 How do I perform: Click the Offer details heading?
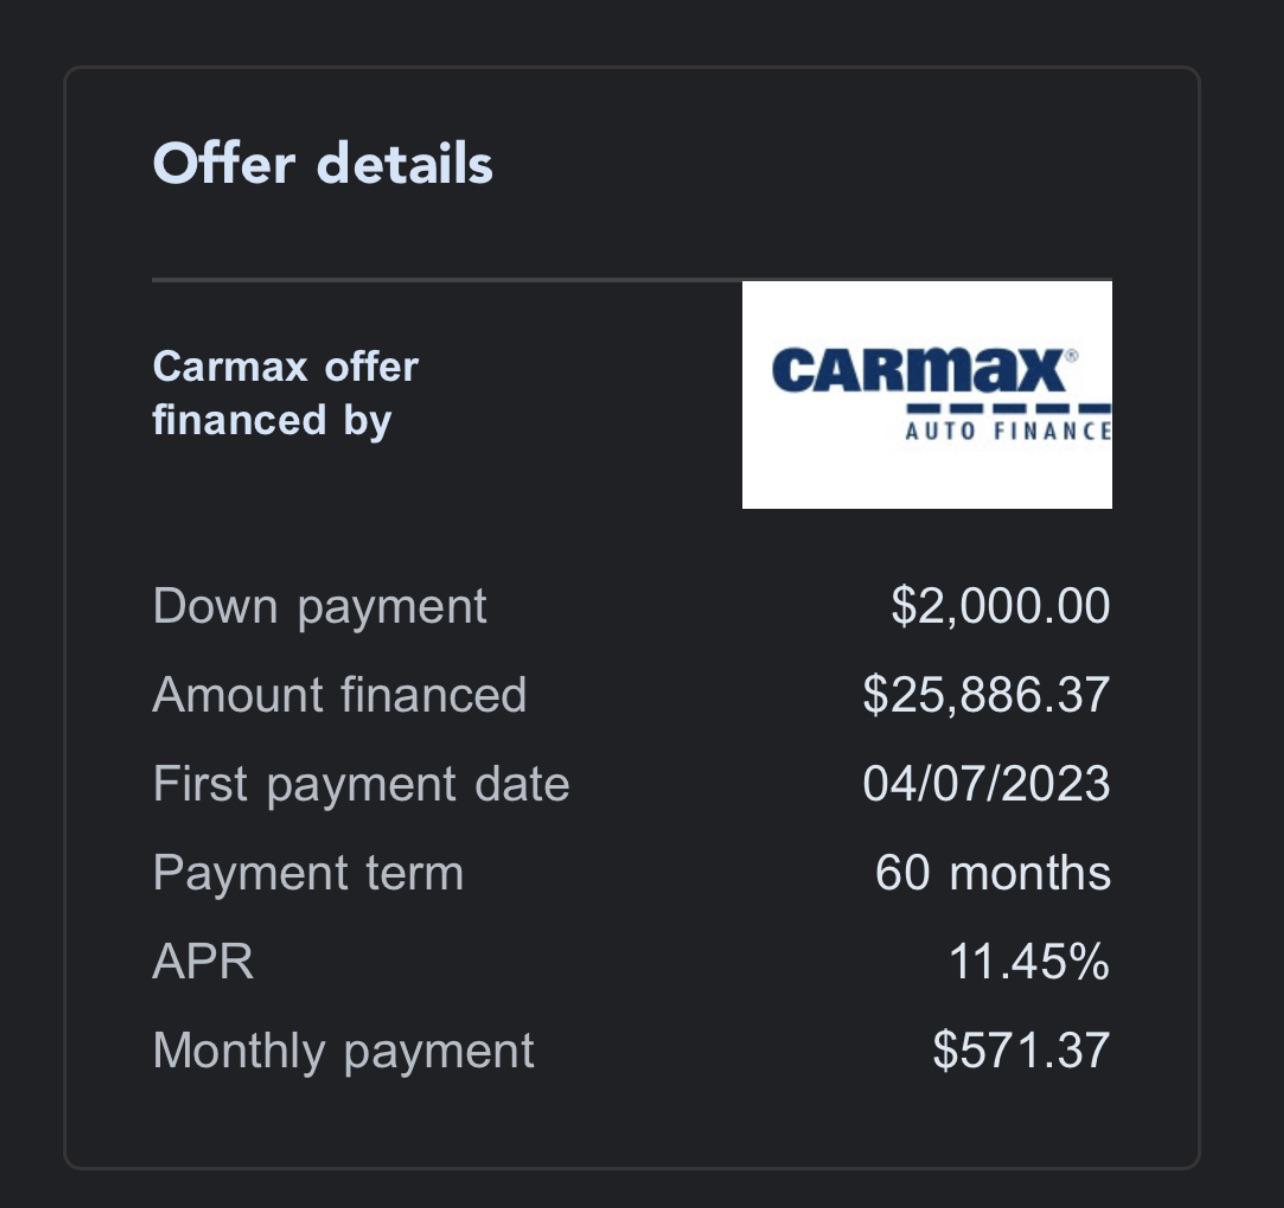pyautogui.click(x=323, y=164)
